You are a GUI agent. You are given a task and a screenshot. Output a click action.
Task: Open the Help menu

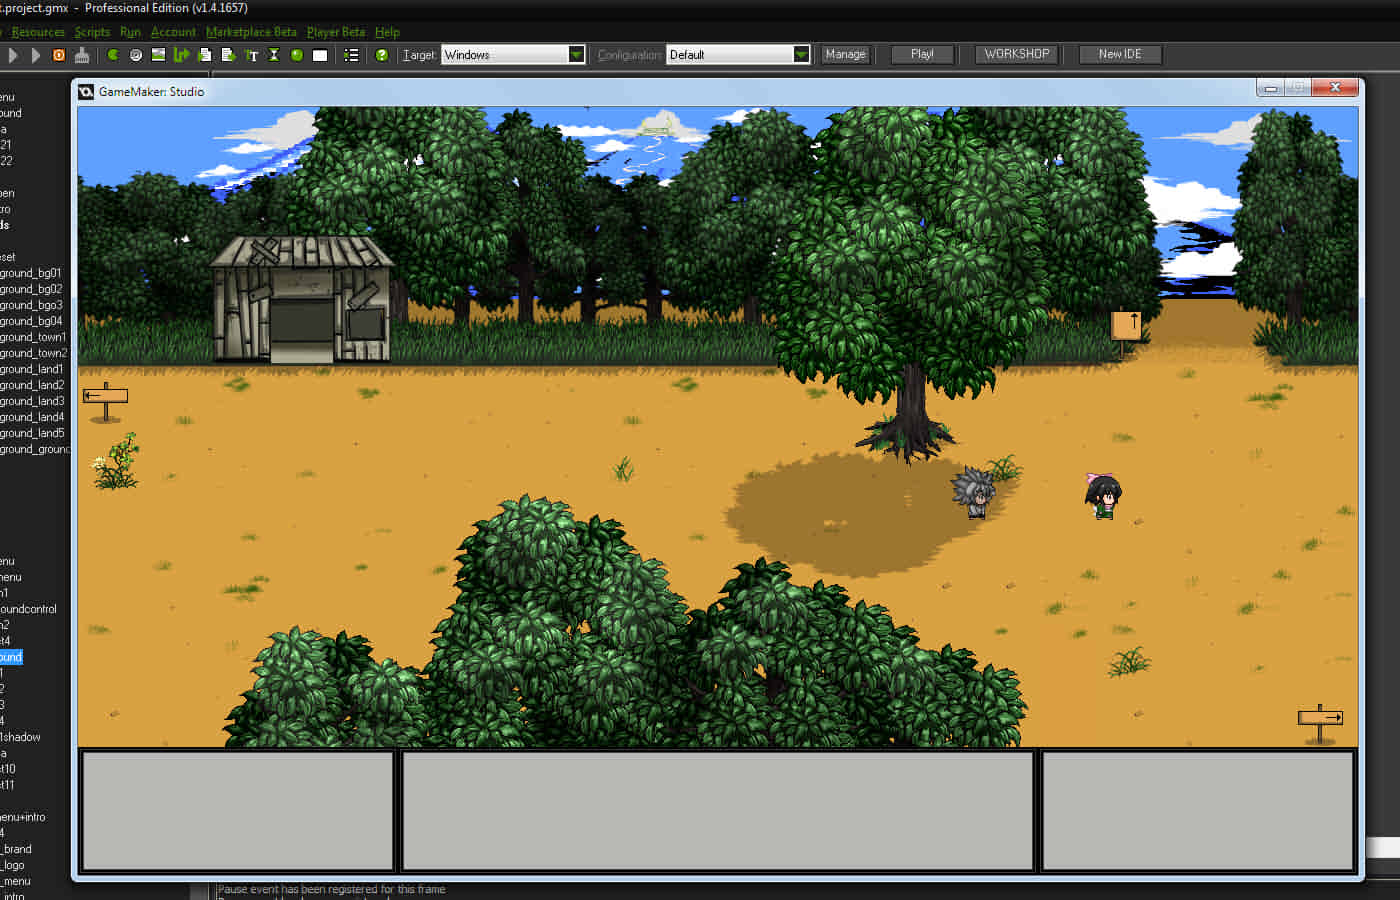(x=387, y=32)
